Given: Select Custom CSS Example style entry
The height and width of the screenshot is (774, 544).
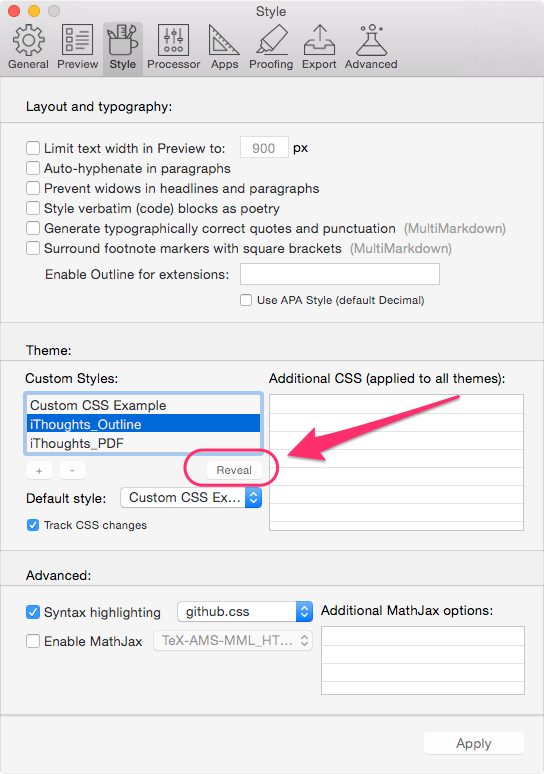Looking at the screenshot, I should point(143,405).
